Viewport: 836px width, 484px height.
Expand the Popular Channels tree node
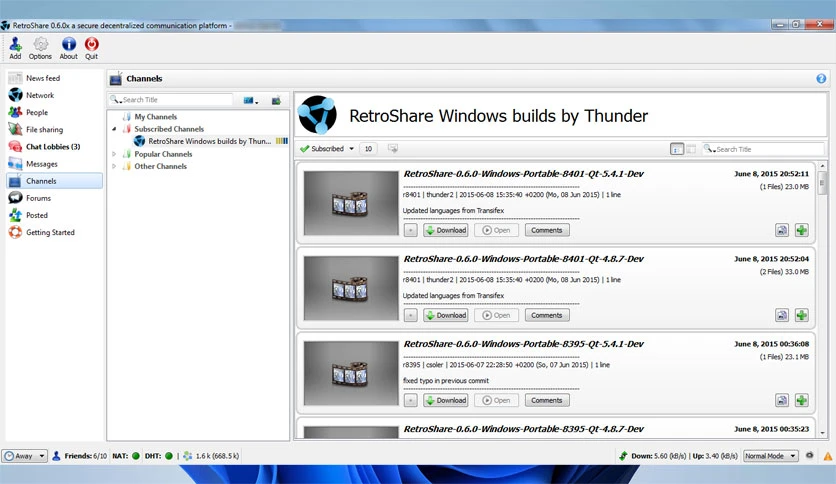114,154
